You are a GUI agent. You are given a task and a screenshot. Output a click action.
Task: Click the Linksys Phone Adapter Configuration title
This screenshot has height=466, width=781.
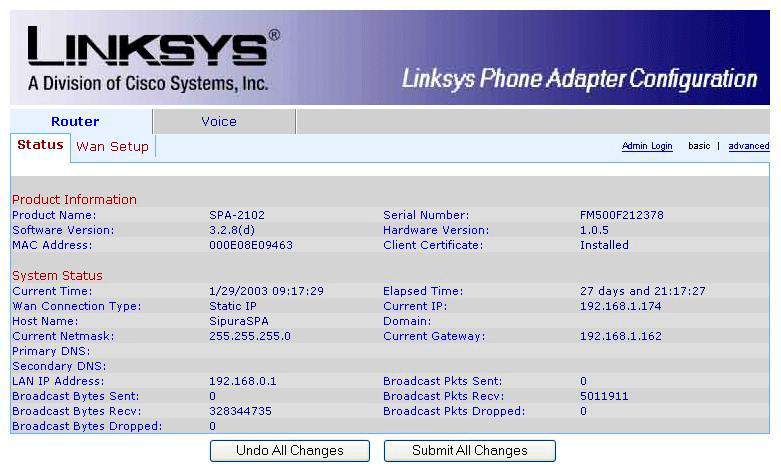click(579, 79)
